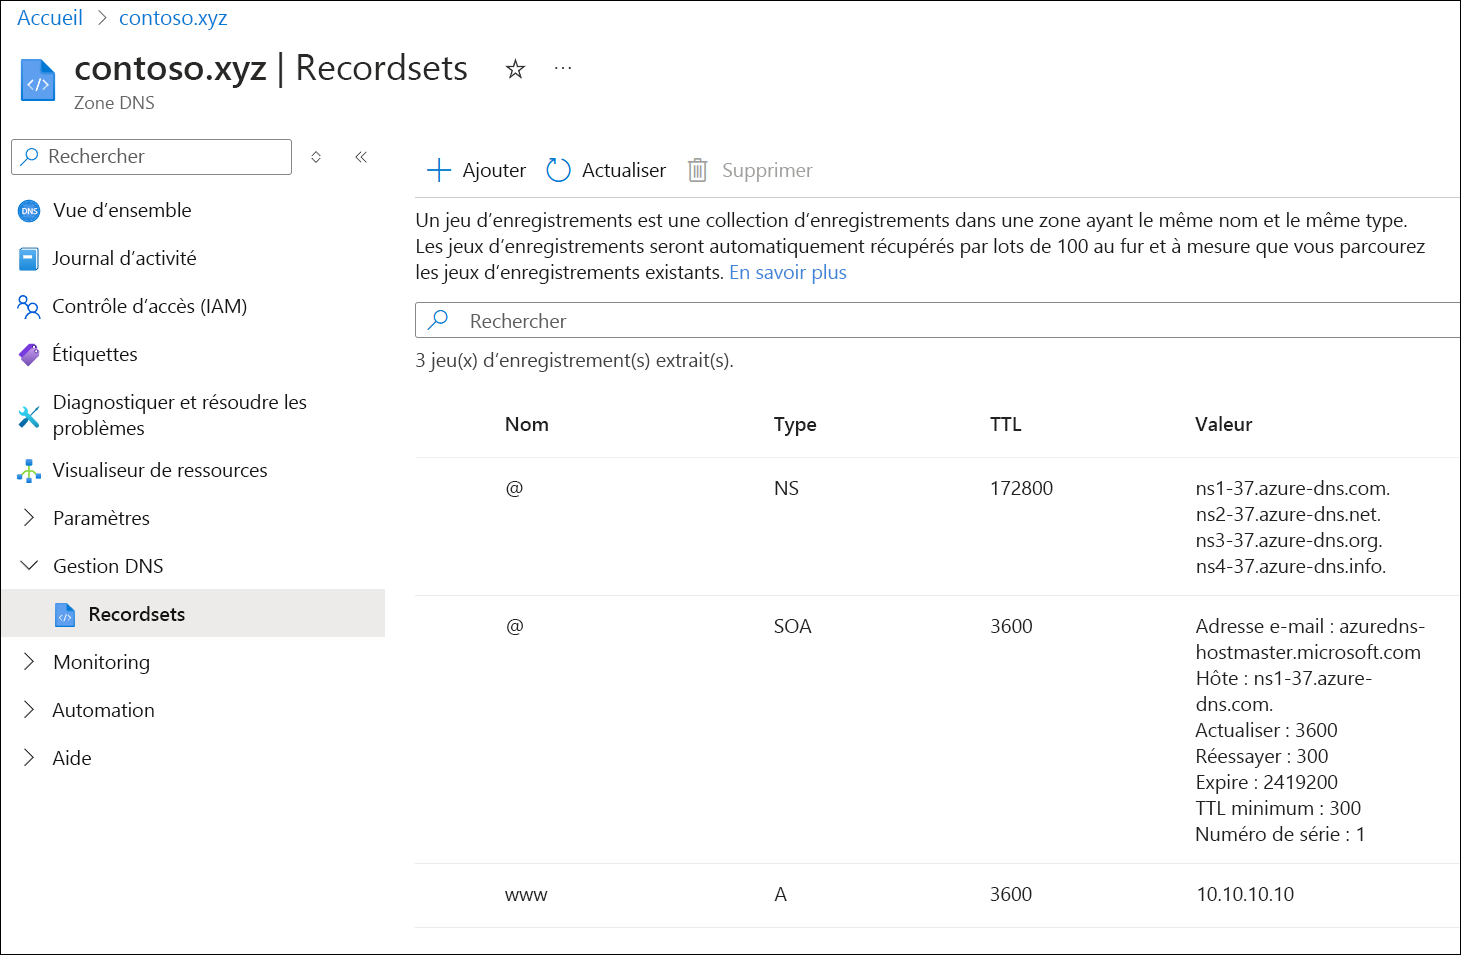Click the favorite star icon
Image resolution: width=1461 pixels, height=955 pixels.
coord(515,69)
